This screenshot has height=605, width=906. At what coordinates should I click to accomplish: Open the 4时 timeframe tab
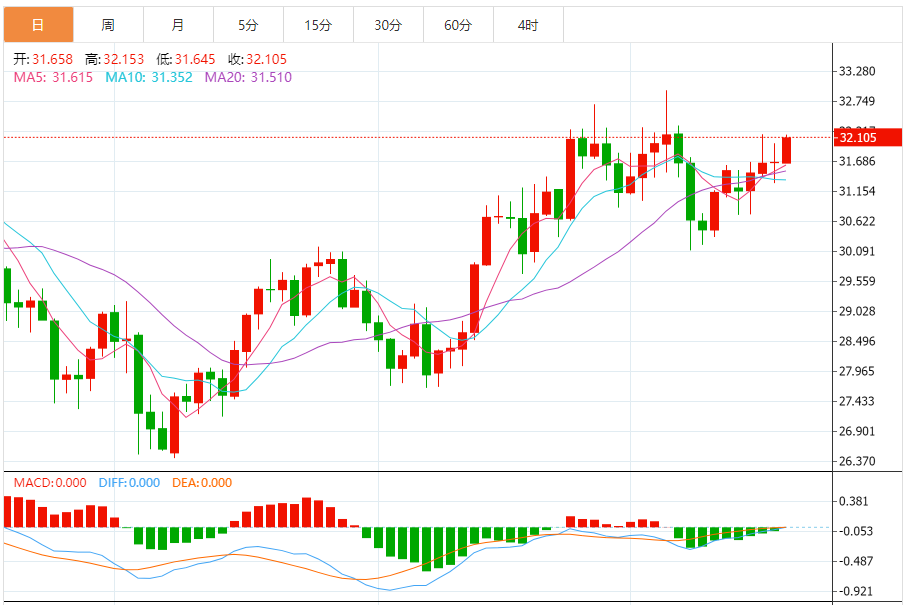click(x=528, y=25)
